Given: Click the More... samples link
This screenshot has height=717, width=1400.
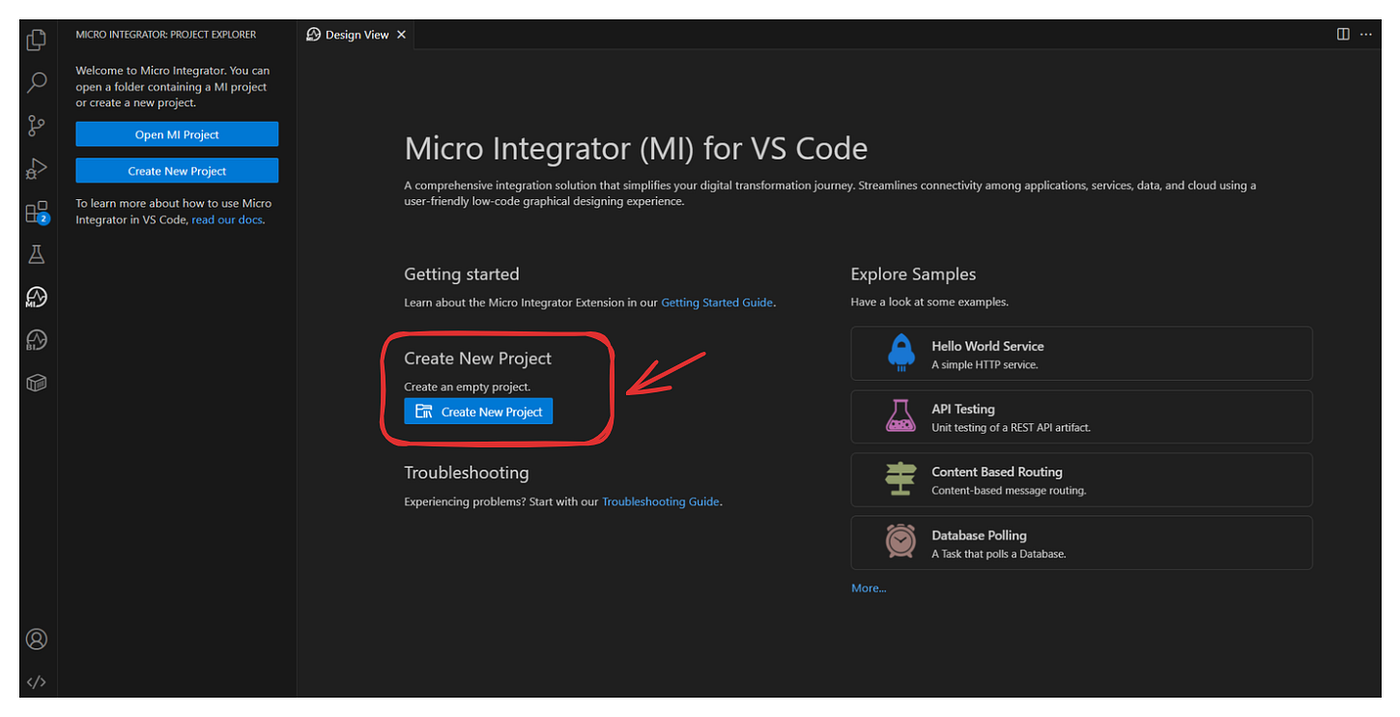Looking at the screenshot, I should pyautogui.click(x=868, y=588).
